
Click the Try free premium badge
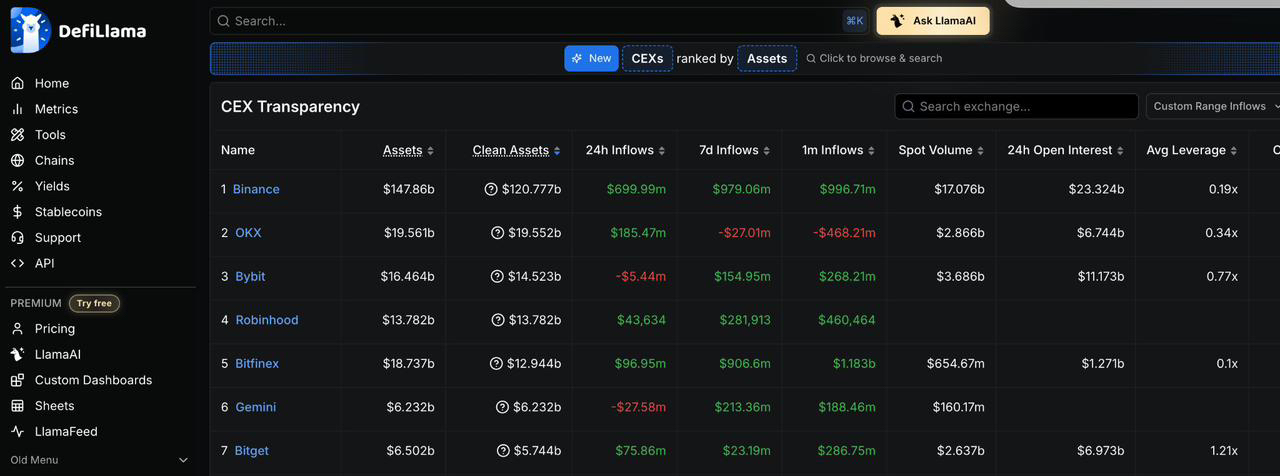click(x=94, y=303)
